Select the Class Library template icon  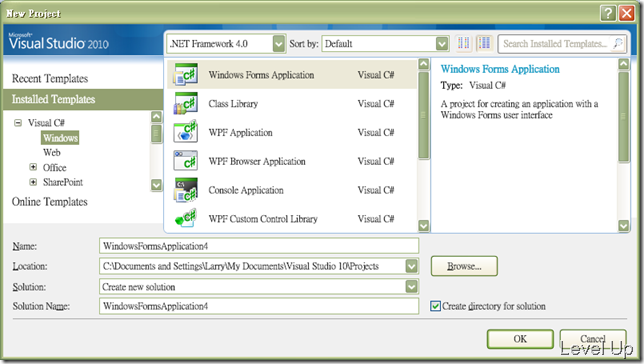pos(186,103)
